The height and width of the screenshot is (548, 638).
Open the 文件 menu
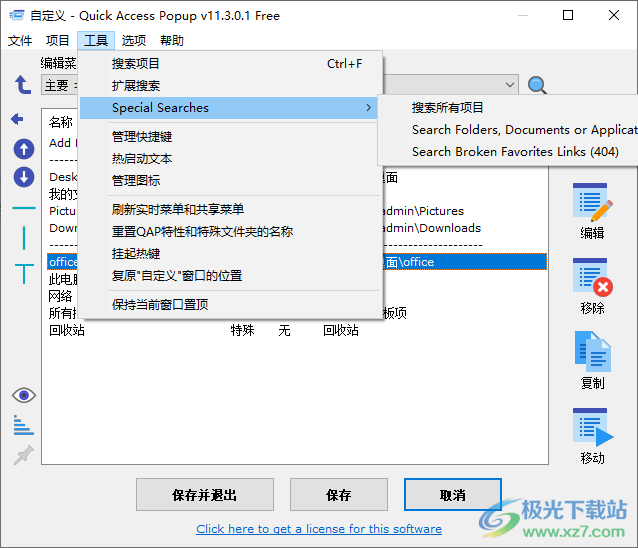pyautogui.click(x=20, y=41)
